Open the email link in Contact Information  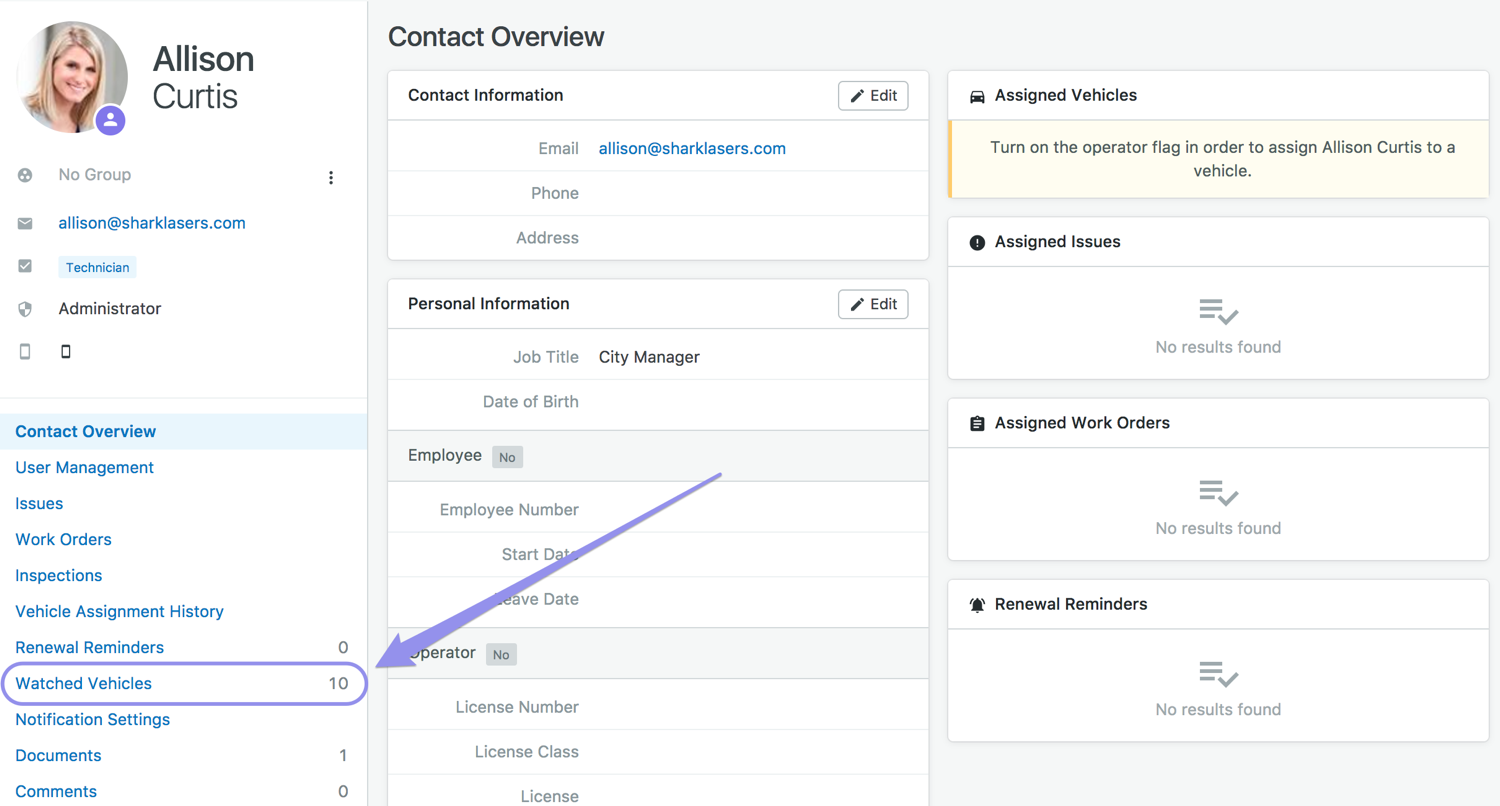(x=692, y=149)
